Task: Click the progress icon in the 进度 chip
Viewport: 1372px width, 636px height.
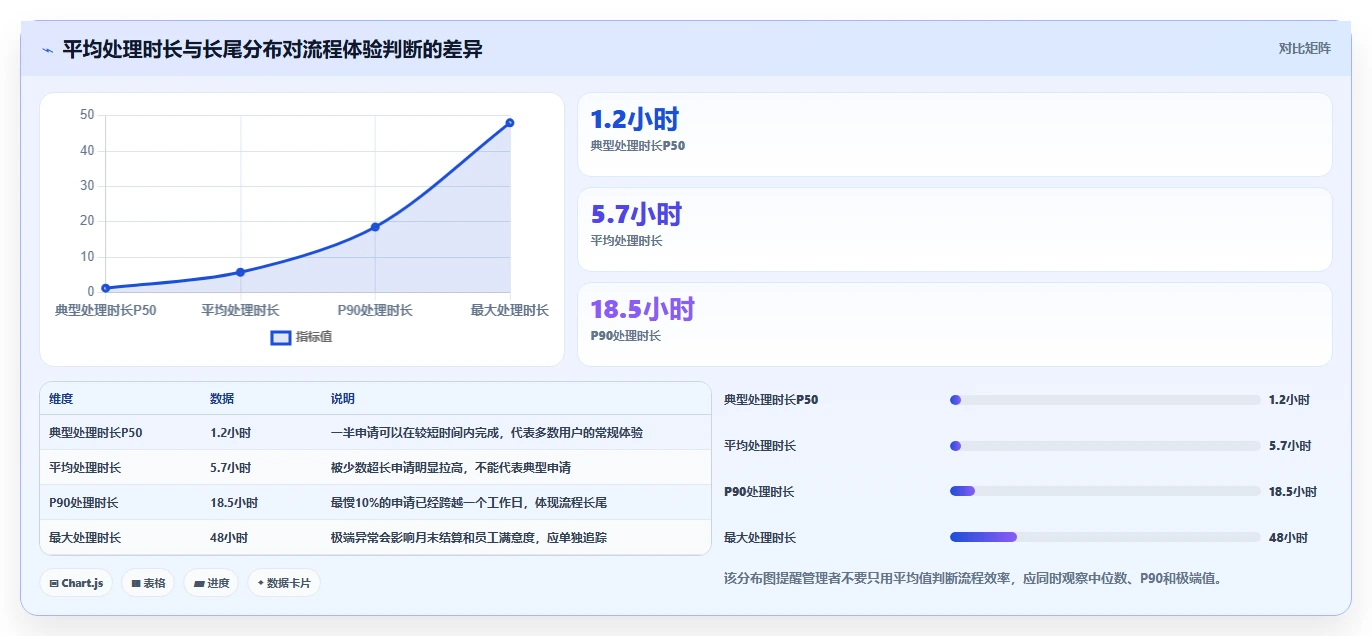Action: tap(199, 583)
